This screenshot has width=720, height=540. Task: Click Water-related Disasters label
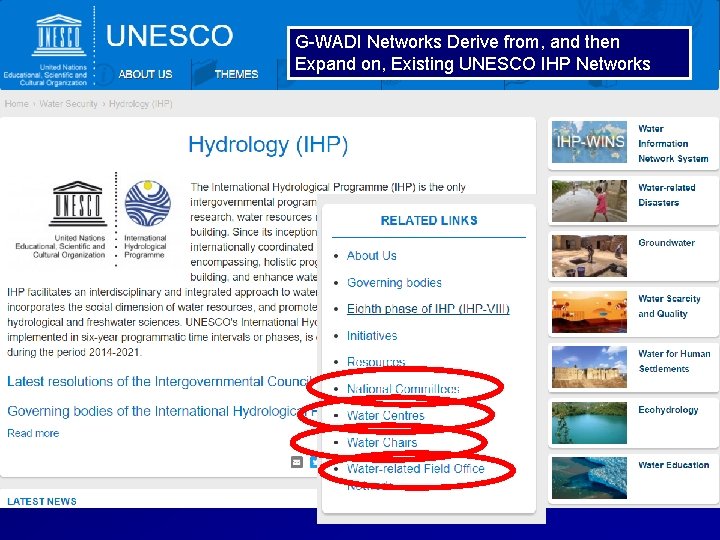click(x=667, y=195)
